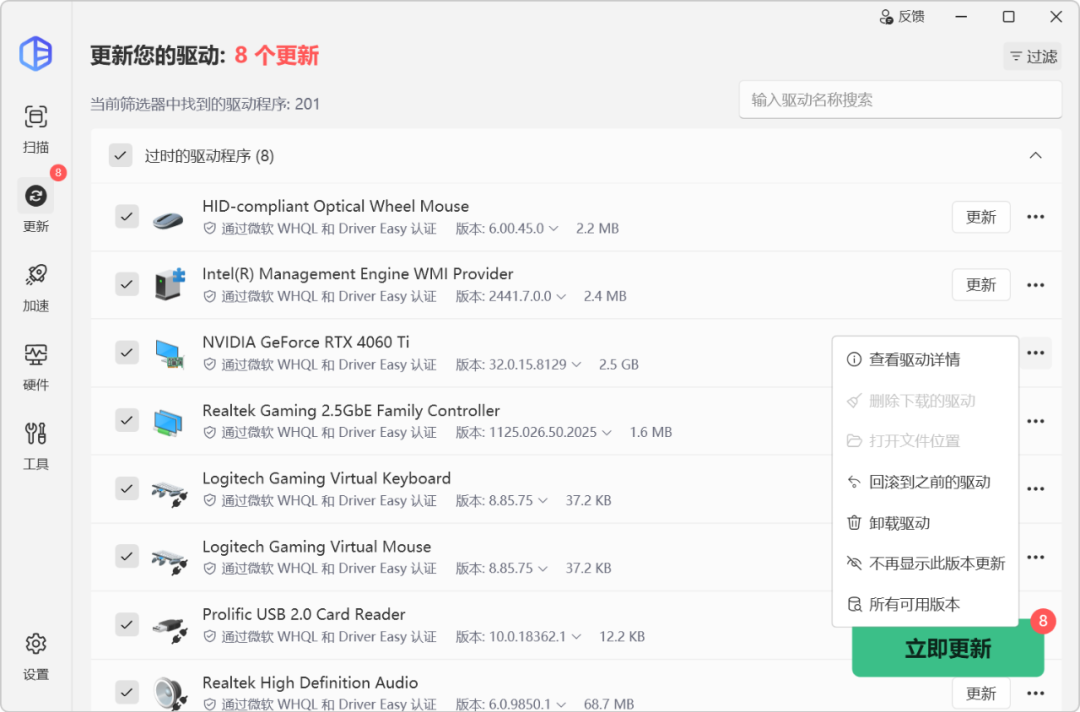The height and width of the screenshot is (712, 1080).
Task: Click the Logitech Gaming Virtual Keyboard device icon
Action: 169,492
